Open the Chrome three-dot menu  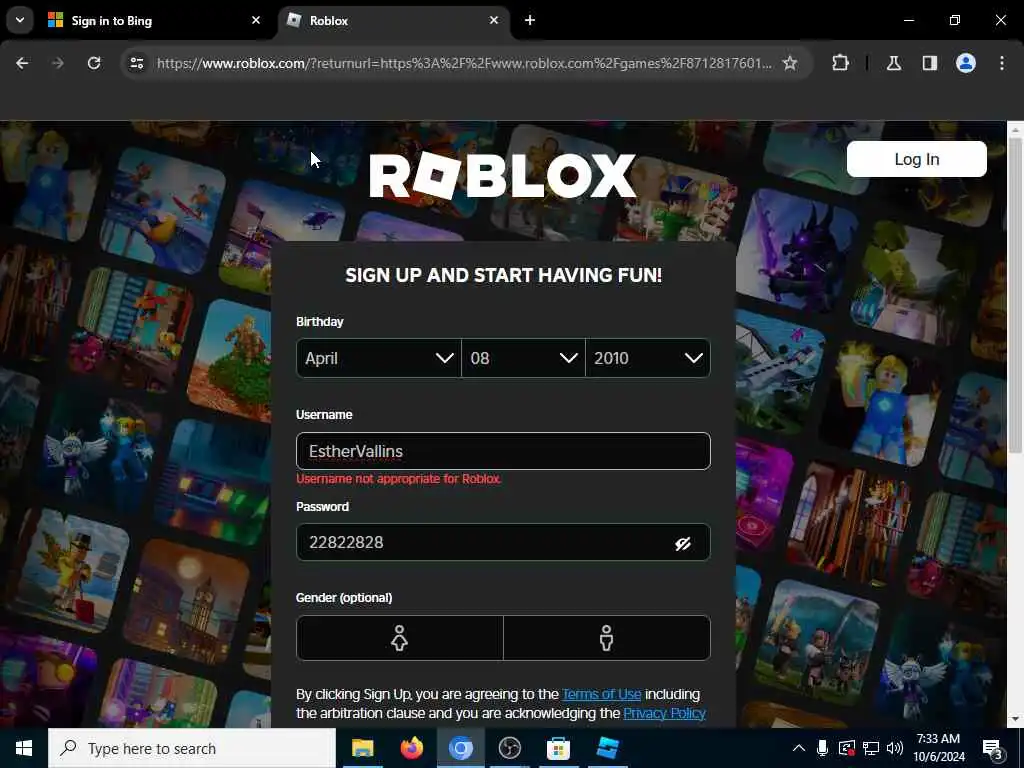[x=1001, y=63]
